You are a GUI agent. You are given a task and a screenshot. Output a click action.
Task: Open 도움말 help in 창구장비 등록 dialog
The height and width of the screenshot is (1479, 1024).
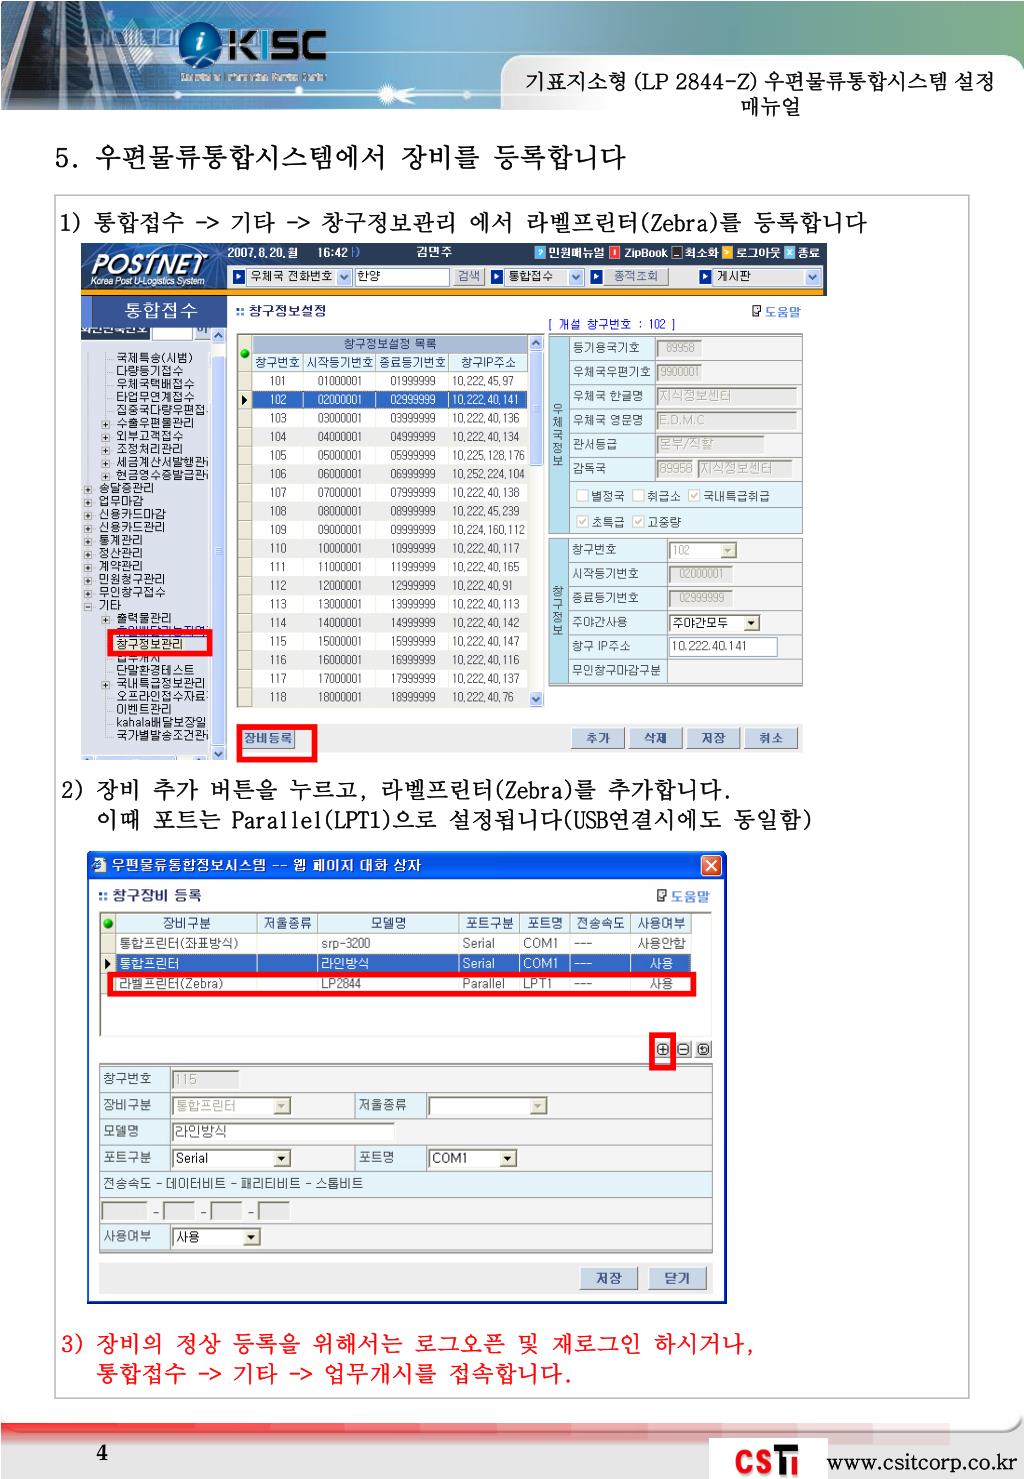[x=683, y=896]
